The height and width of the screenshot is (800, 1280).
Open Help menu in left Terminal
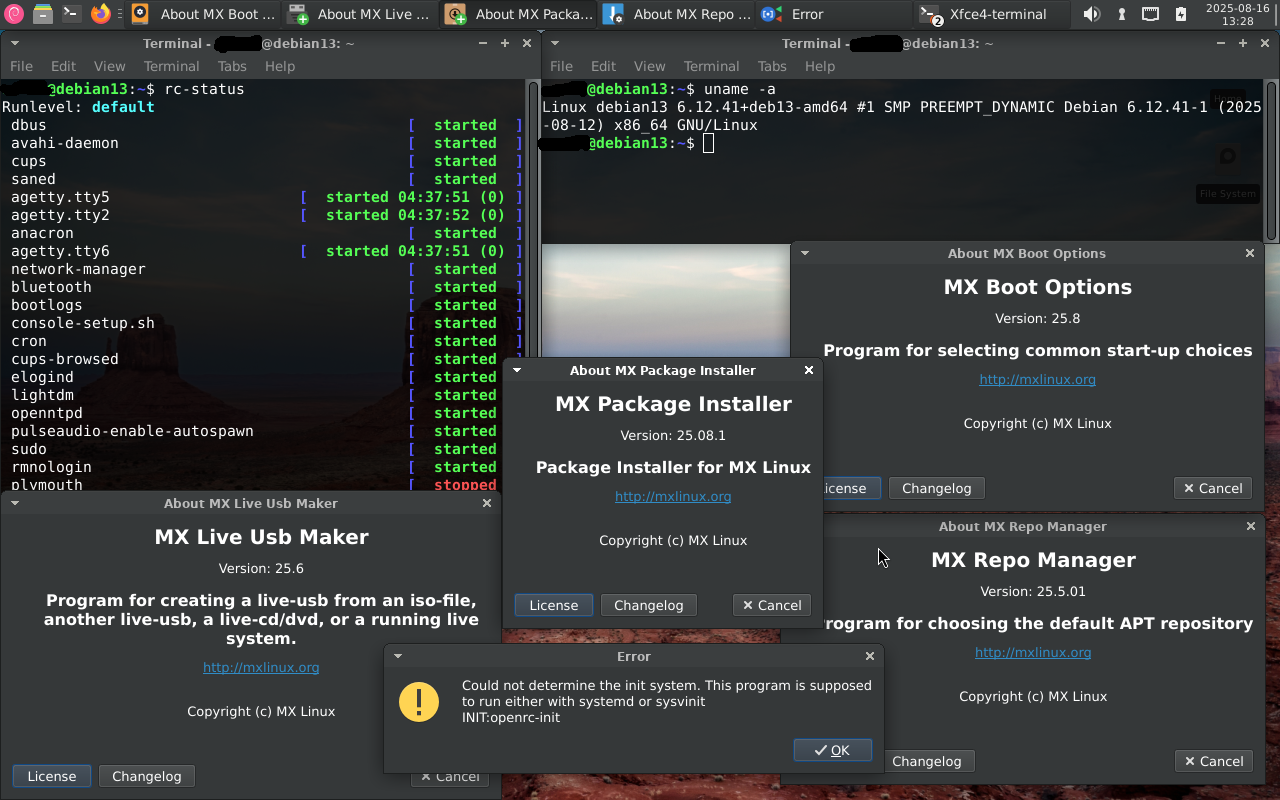280,66
